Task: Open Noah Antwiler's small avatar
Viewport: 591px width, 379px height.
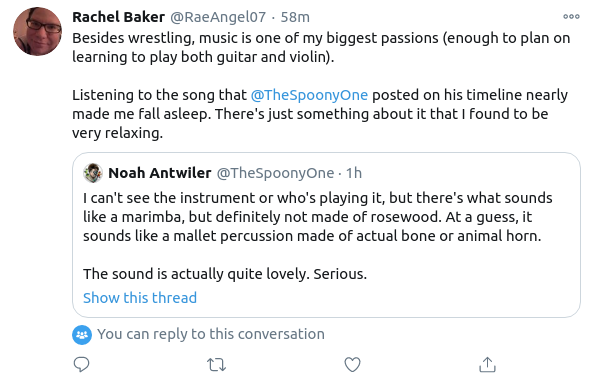Action: (x=93, y=173)
